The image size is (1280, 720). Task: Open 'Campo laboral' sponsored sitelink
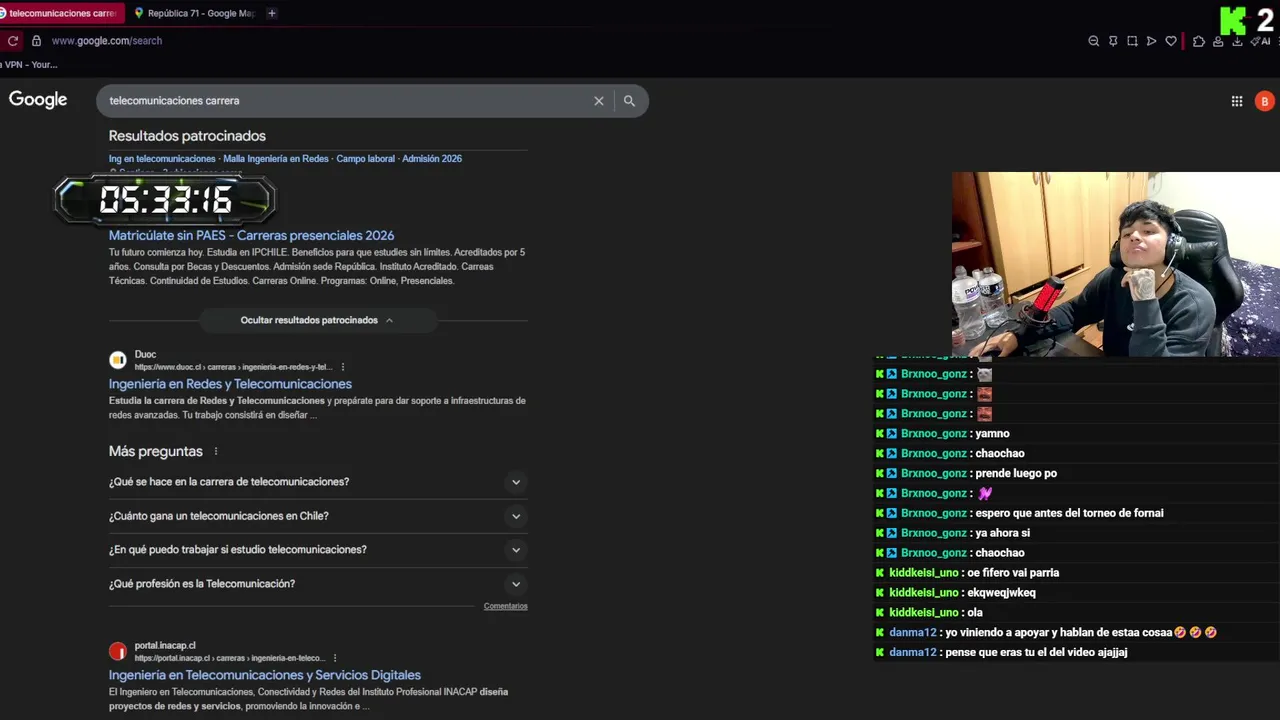tap(365, 159)
